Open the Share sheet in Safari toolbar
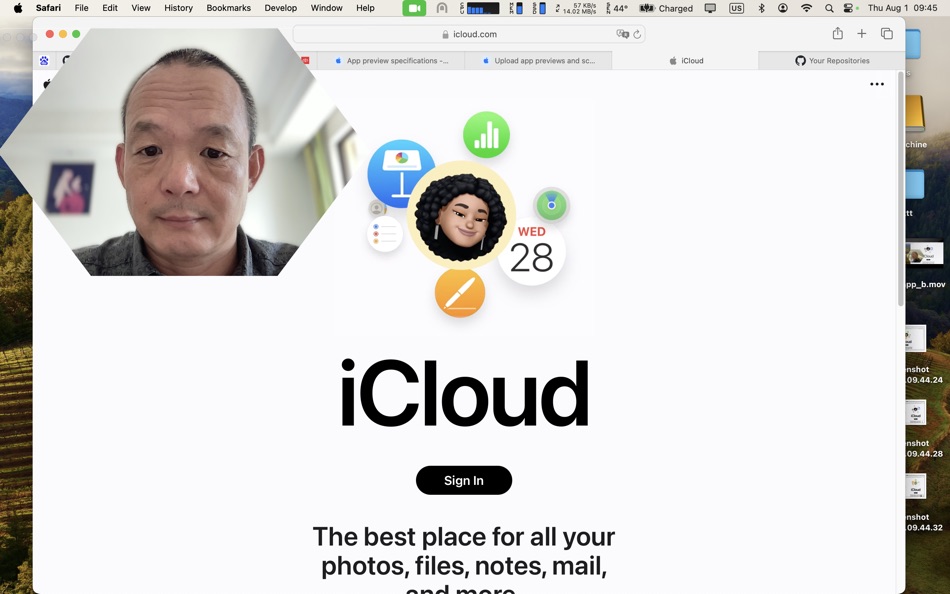The height and width of the screenshot is (594, 950). click(837, 33)
